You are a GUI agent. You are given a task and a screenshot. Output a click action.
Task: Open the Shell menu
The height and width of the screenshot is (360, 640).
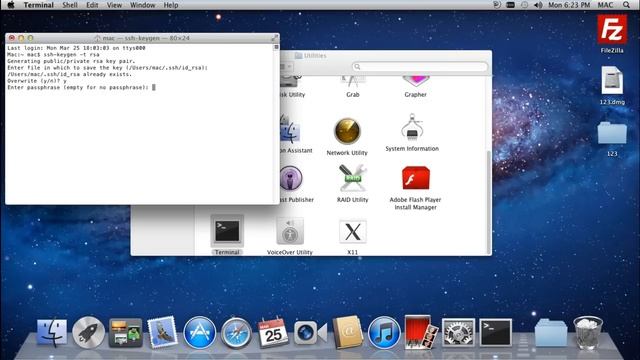tap(70, 5)
